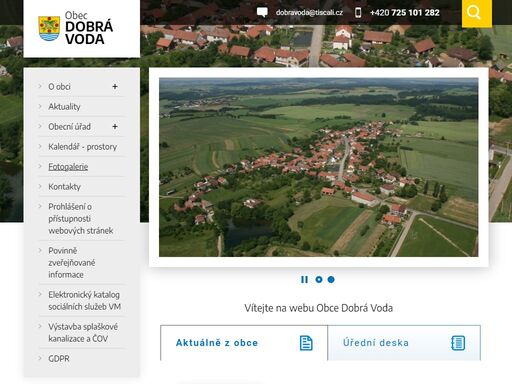Open the Kontakty menu item
Screen dimensions: 512x384
(x=64, y=187)
